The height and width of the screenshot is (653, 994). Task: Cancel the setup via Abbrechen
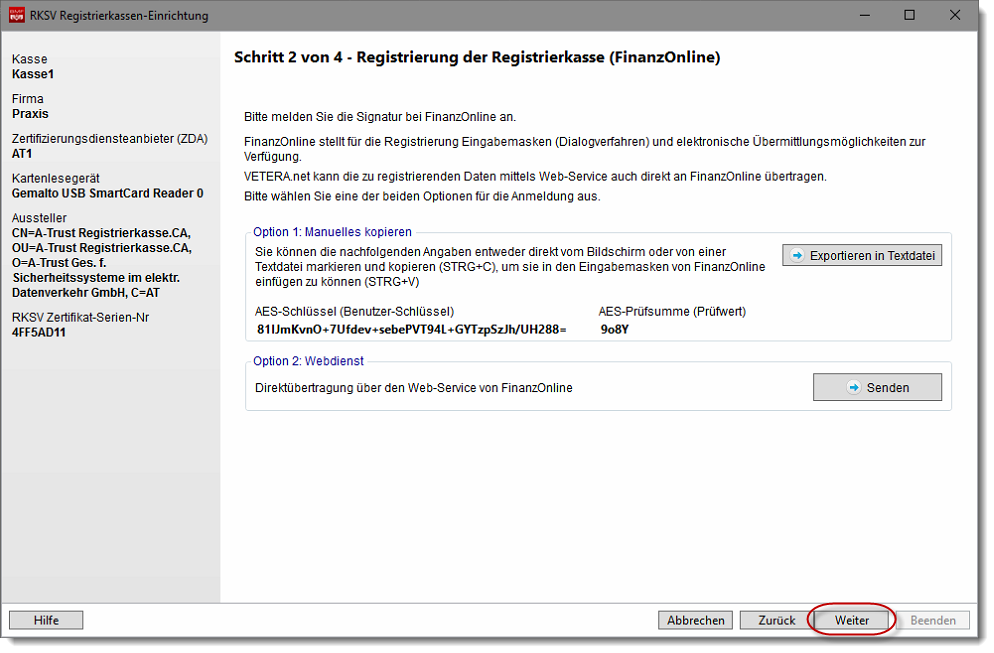point(695,620)
